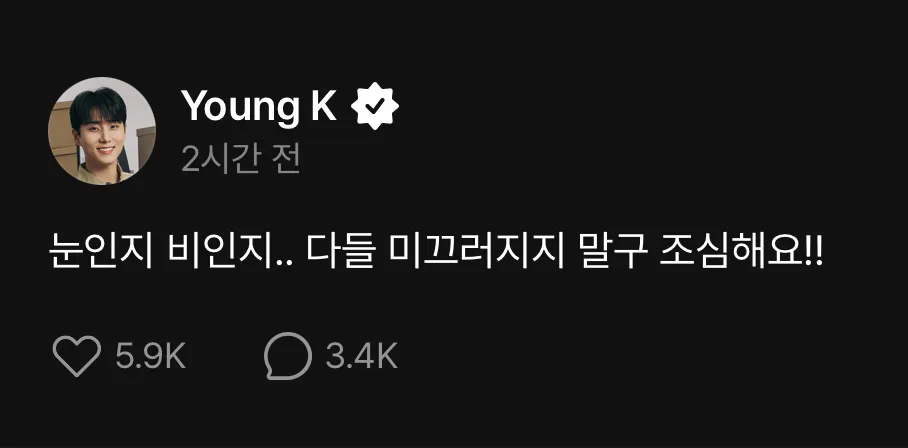This screenshot has width=908, height=448.
Task: Open Young K's round profile photo
Action: click(101, 131)
